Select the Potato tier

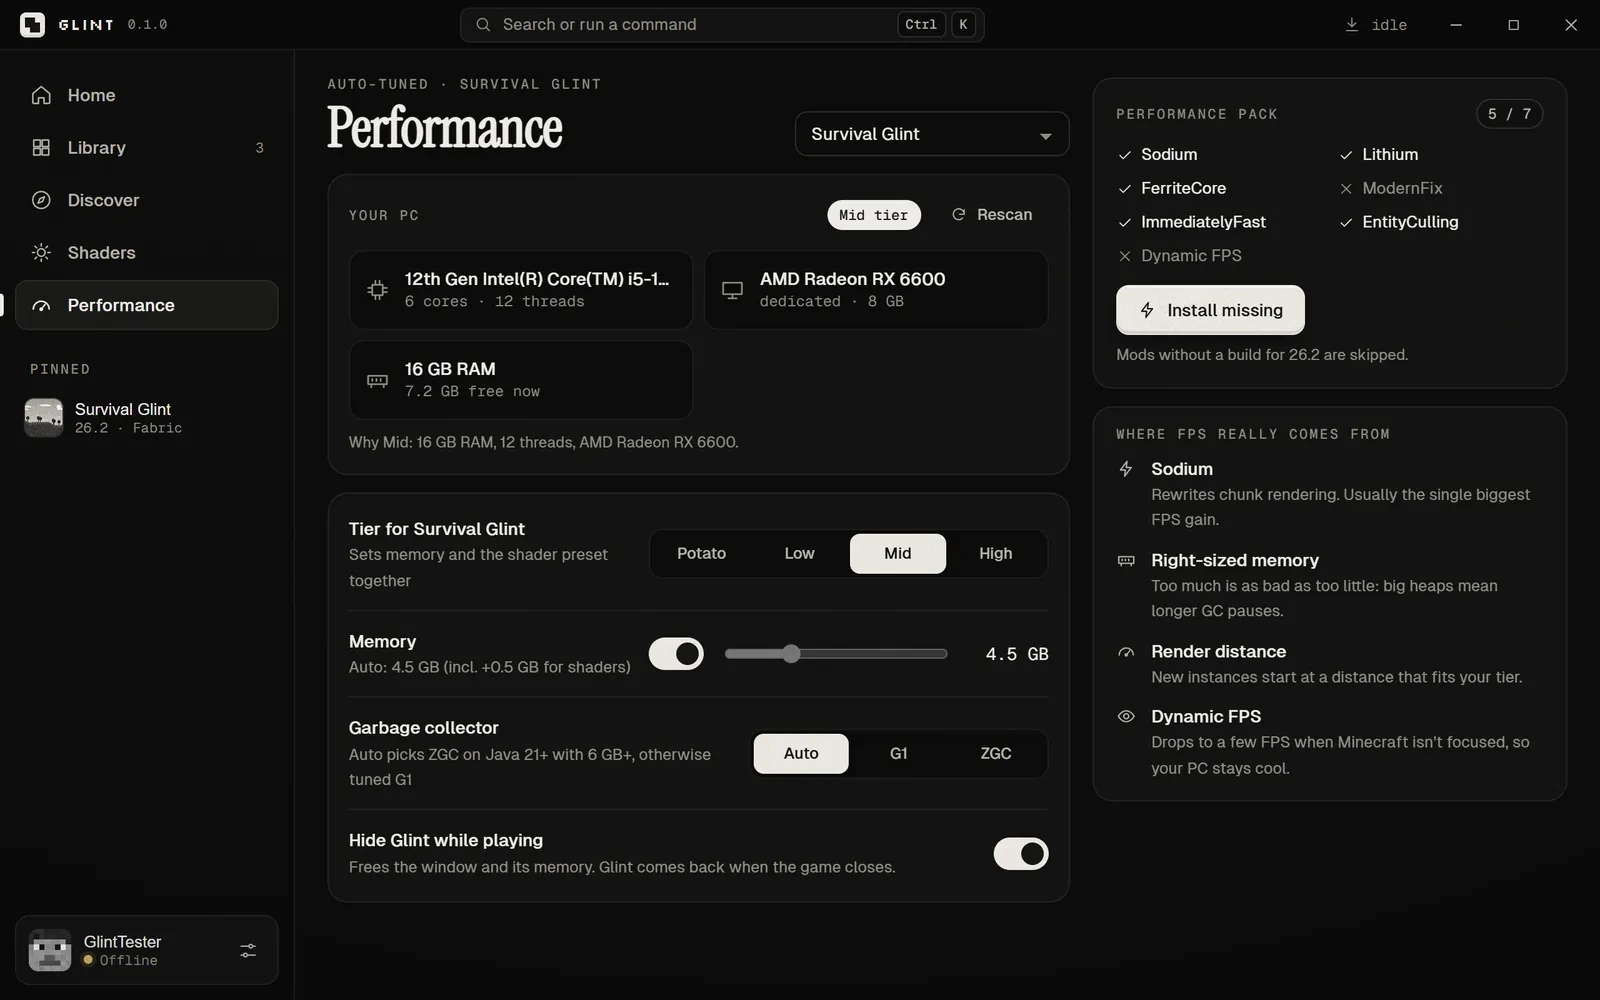(x=702, y=554)
